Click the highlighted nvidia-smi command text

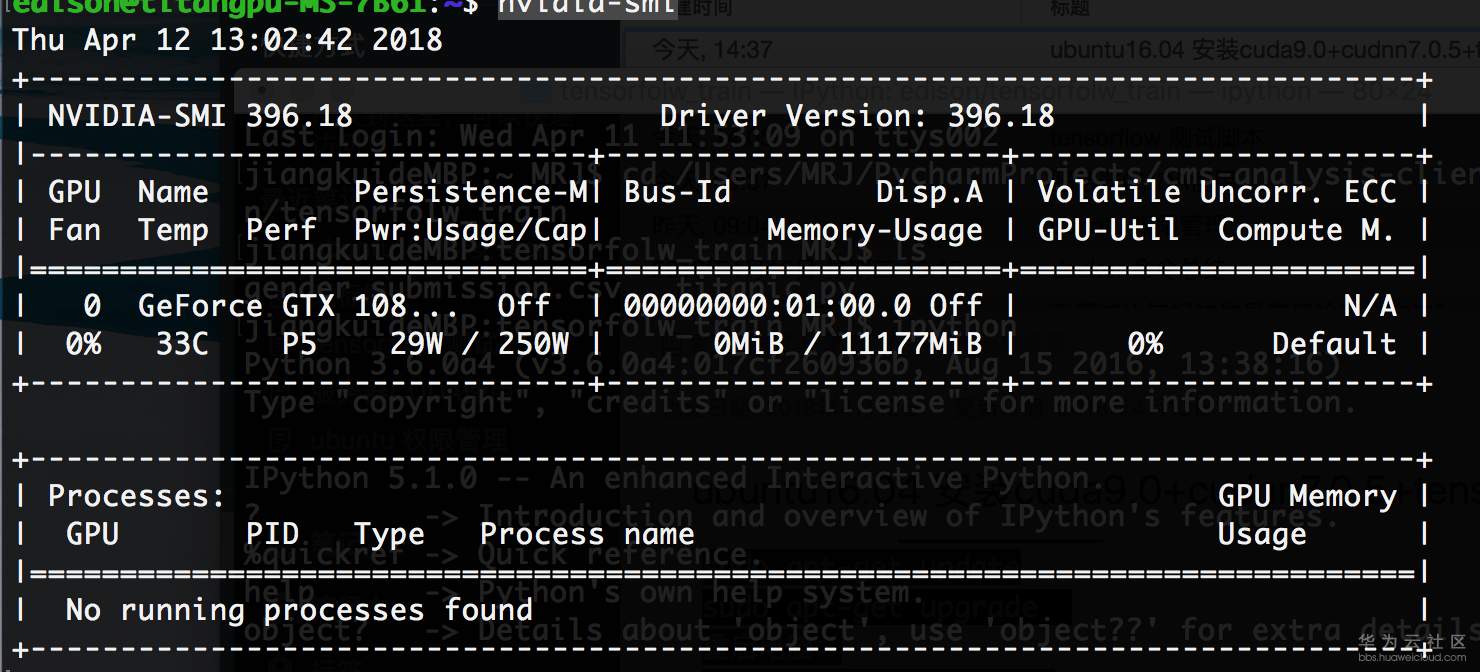pyautogui.click(x=587, y=7)
